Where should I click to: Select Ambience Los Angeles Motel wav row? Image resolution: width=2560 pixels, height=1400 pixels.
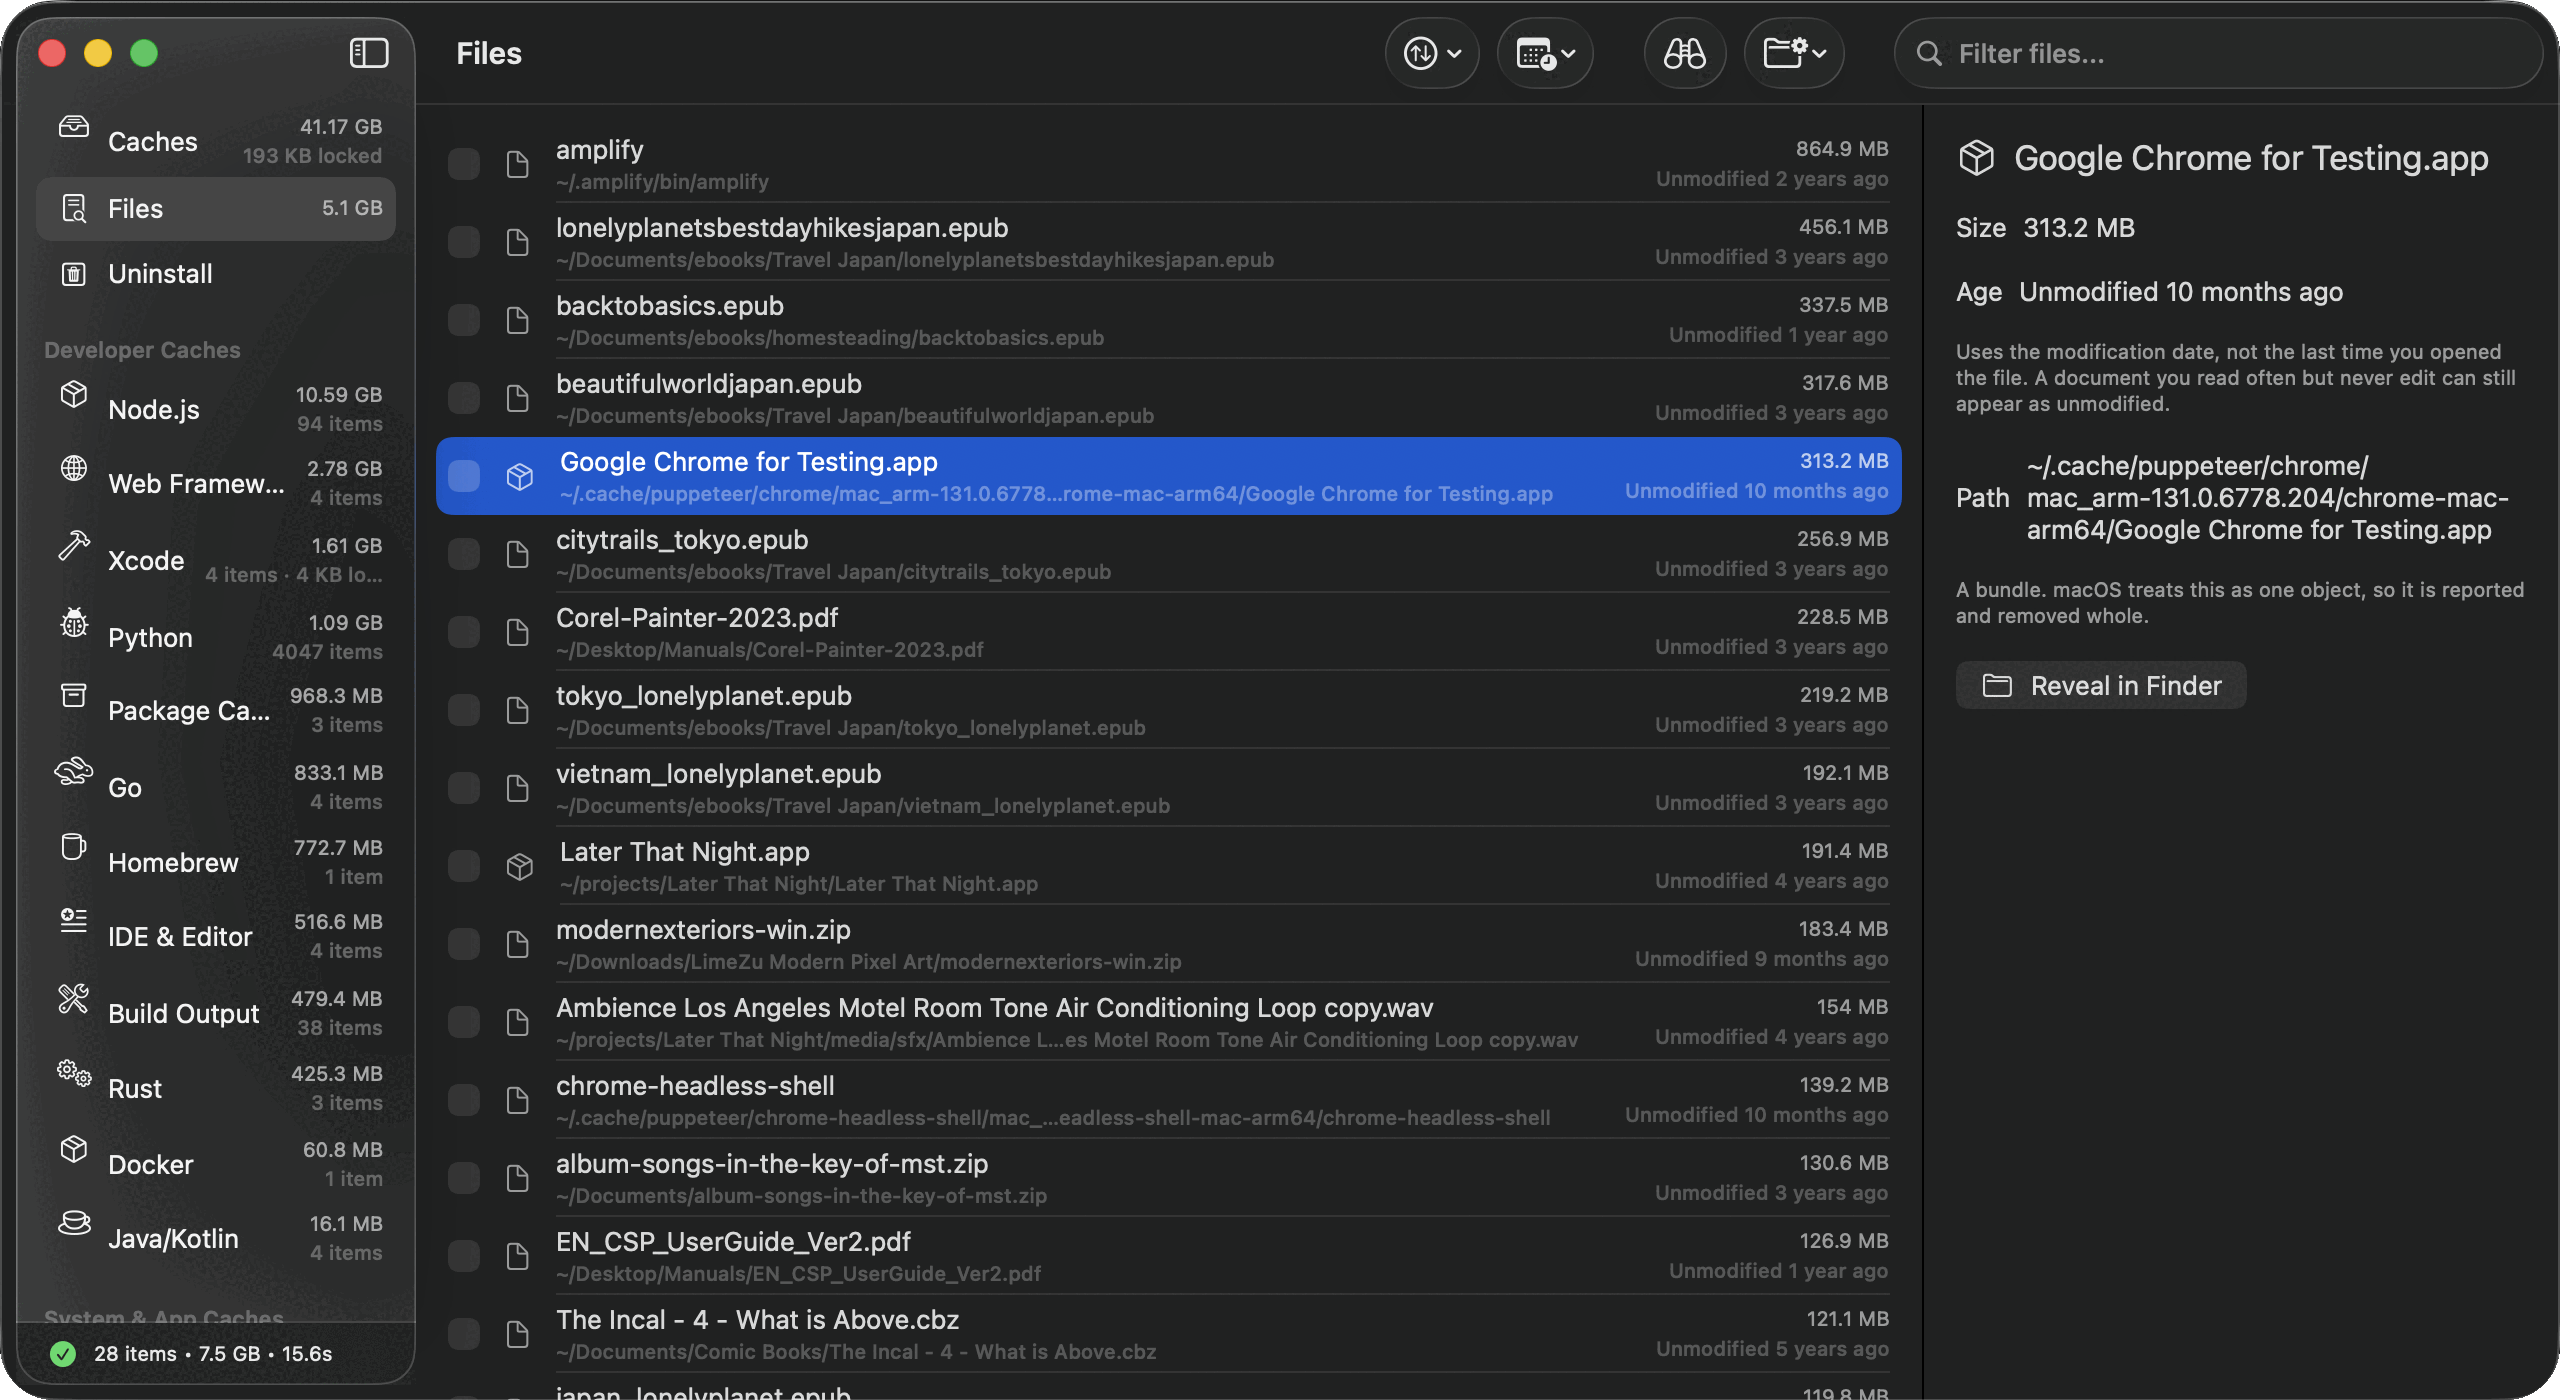(x=1168, y=1022)
